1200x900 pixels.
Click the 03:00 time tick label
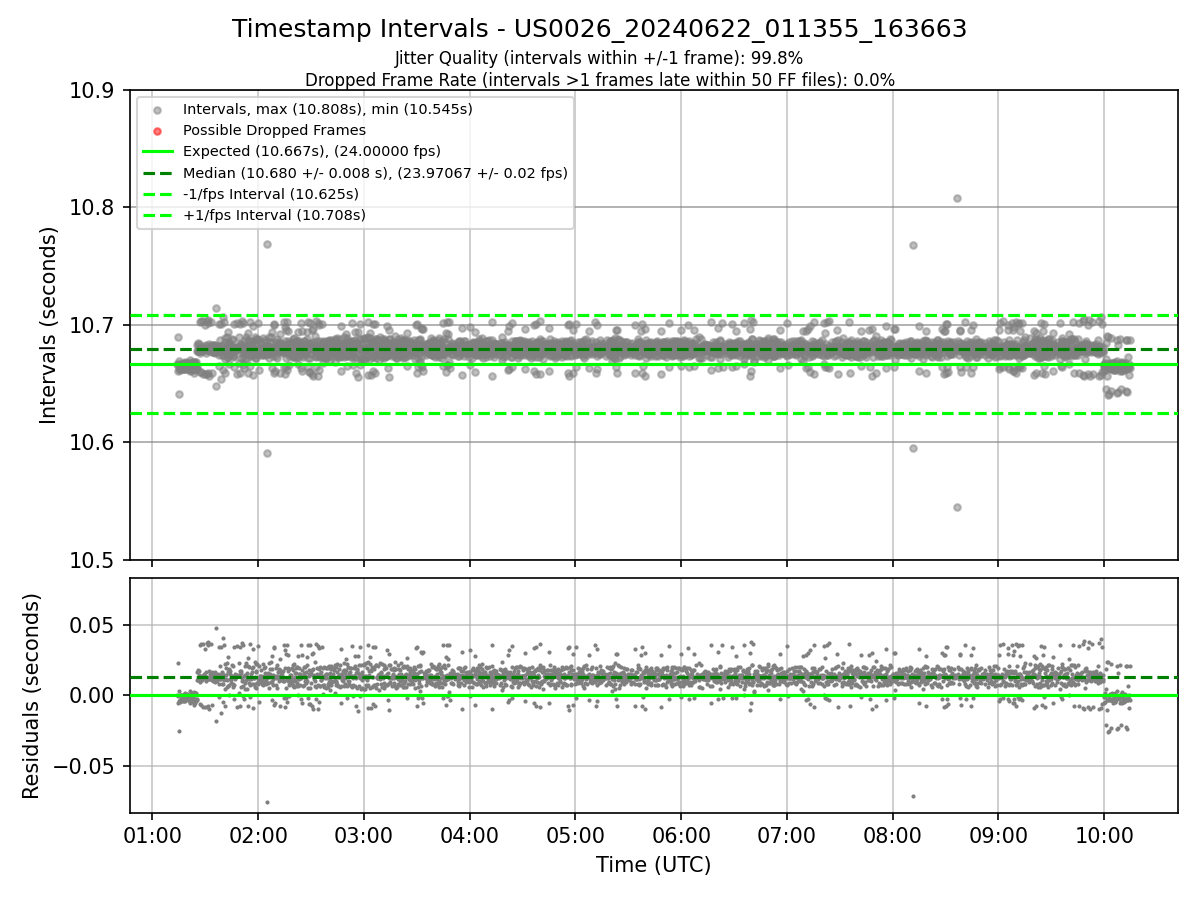[x=363, y=835]
